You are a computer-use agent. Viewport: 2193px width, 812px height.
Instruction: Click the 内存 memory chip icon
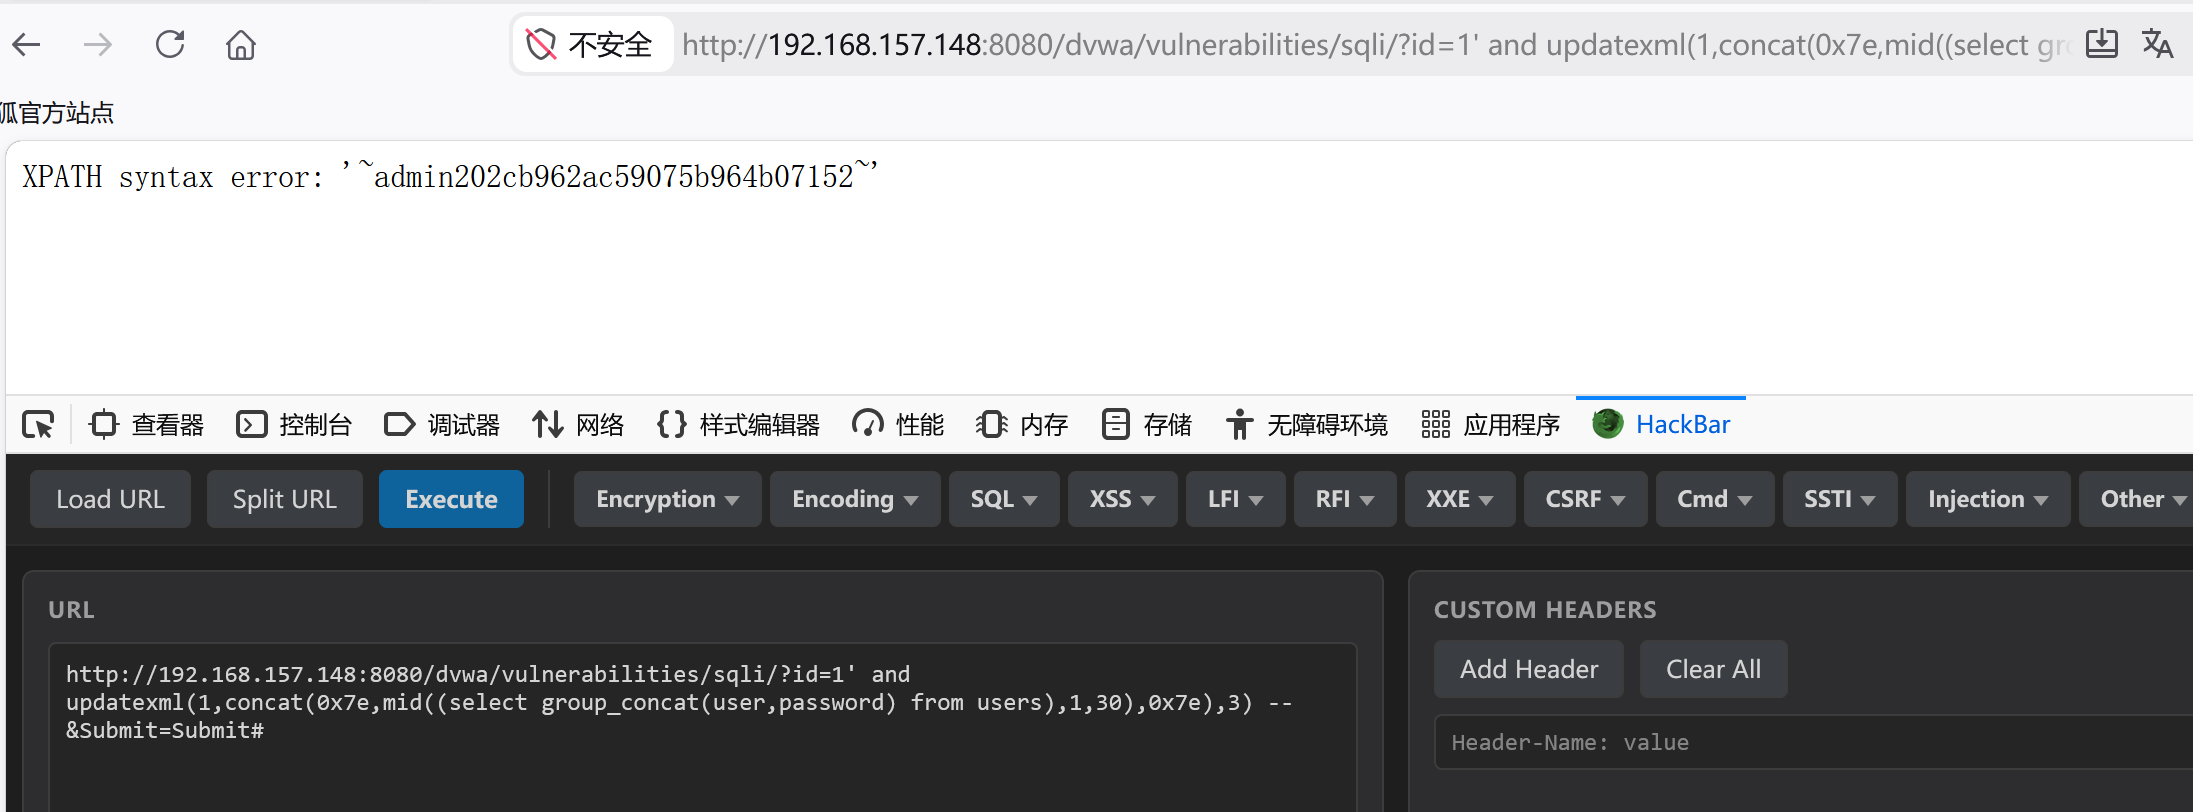pyautogui.click(x=991, y=425)
